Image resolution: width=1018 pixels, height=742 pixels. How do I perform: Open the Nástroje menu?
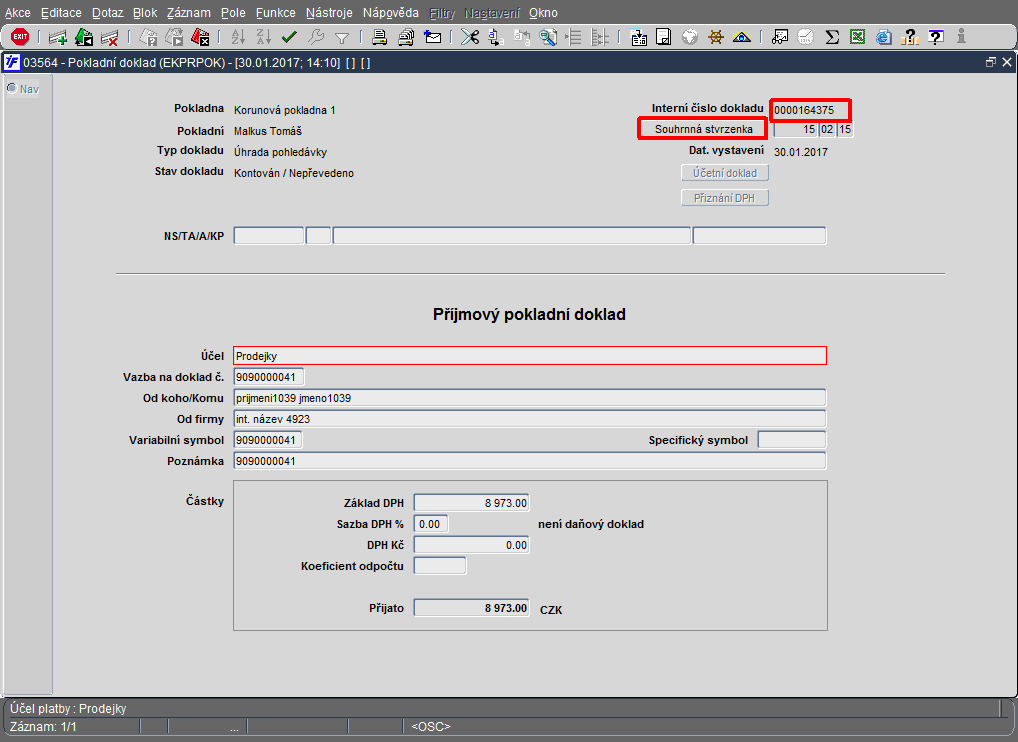329,13
